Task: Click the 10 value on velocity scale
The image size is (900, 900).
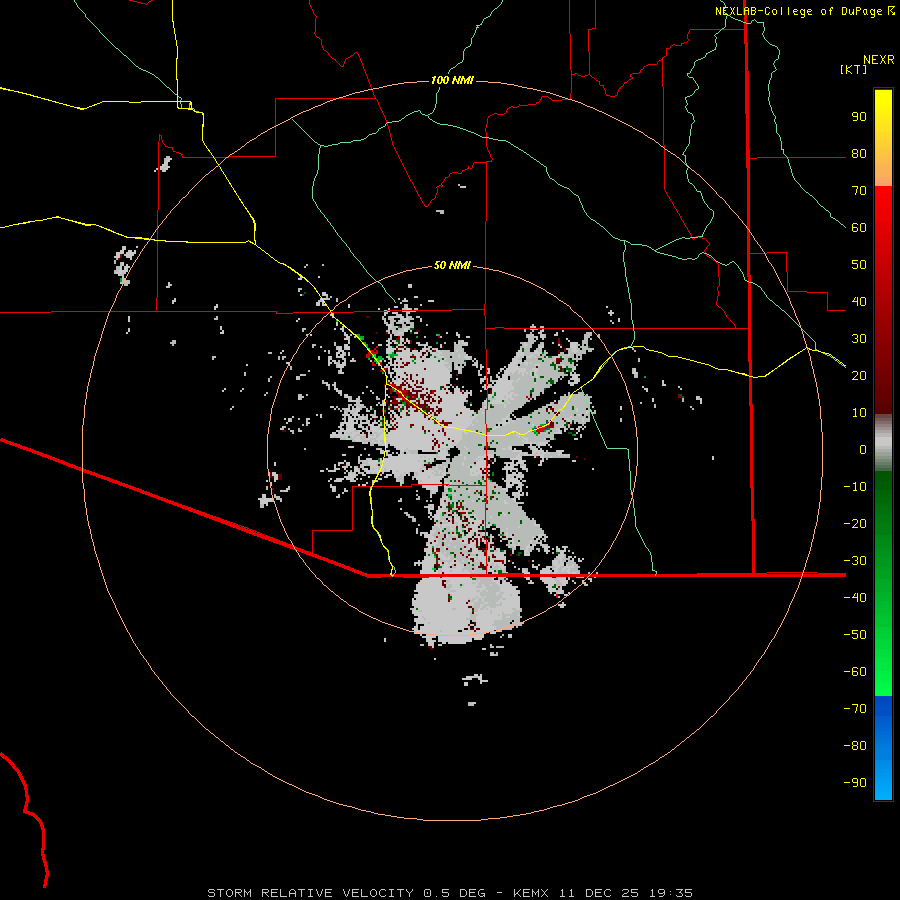Action: click(x=859, y=413)
